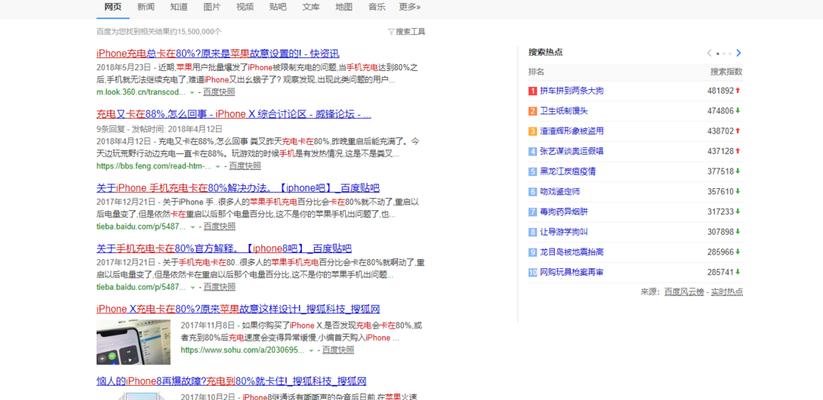Expand the arrow beside bbs.feng.com URL

[x=218, y=166]
